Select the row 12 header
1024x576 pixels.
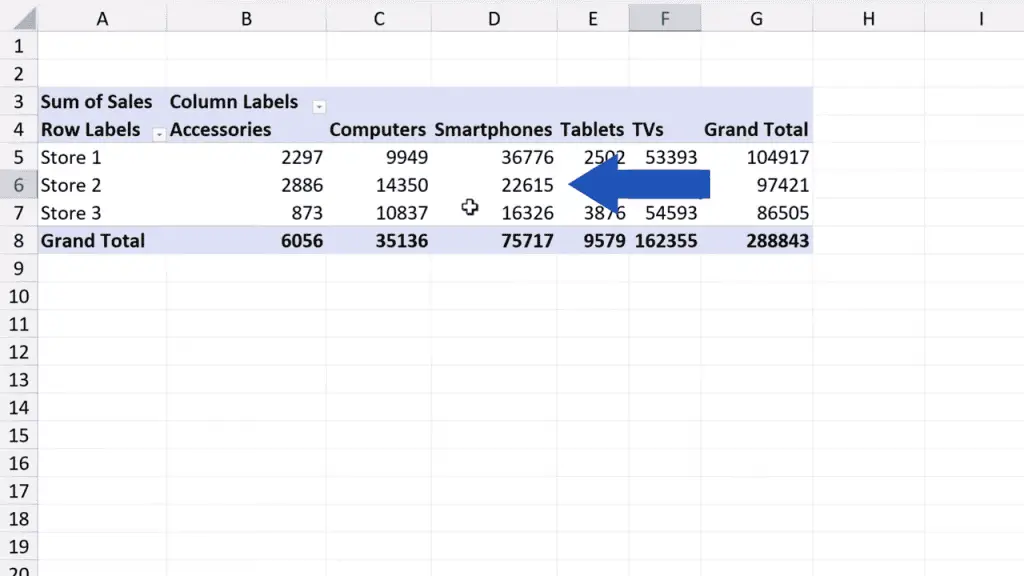18,352
